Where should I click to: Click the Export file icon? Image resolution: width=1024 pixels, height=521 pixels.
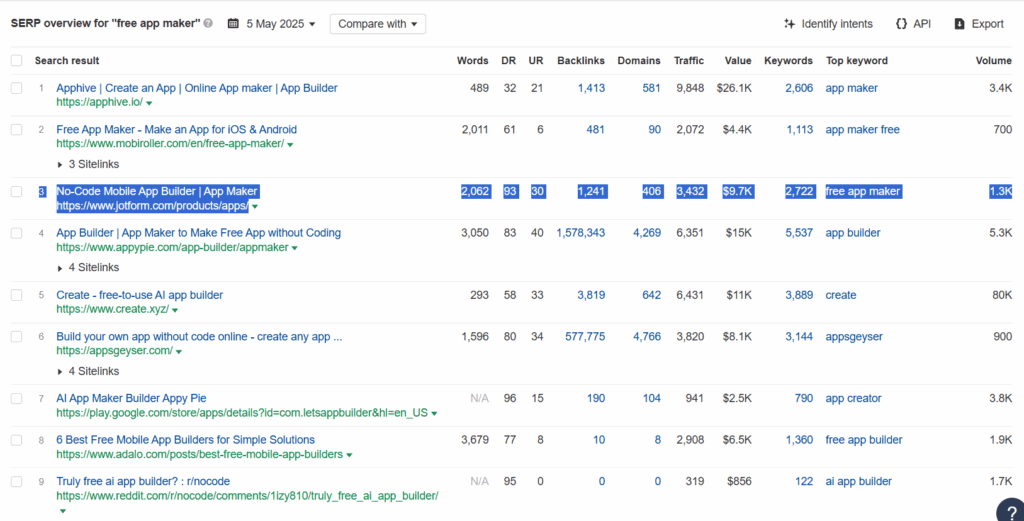coord(959,24)
